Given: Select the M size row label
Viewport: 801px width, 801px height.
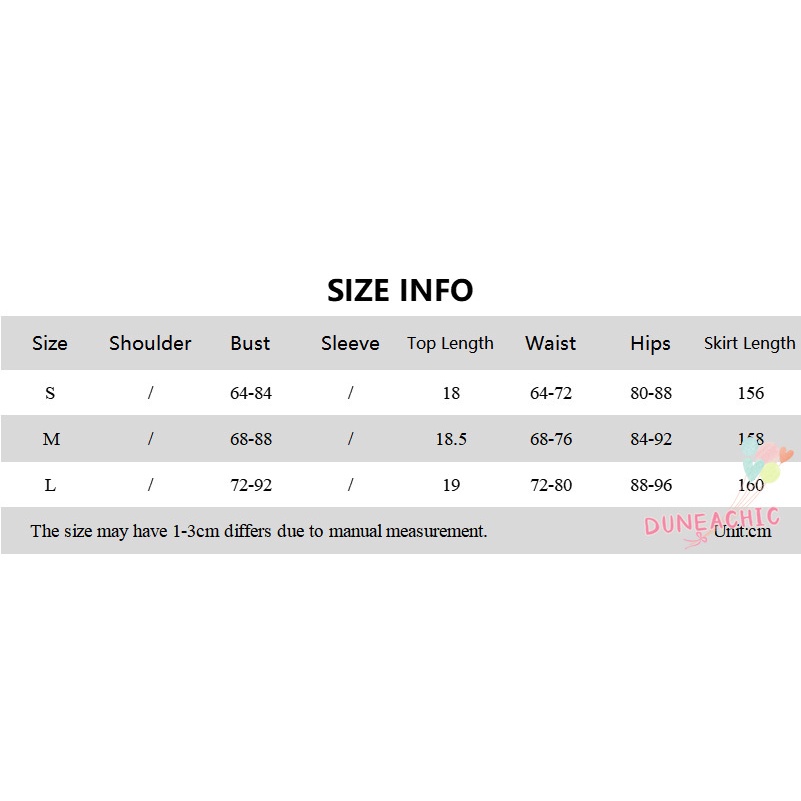Looking at the screenshot, I should 51,439.
